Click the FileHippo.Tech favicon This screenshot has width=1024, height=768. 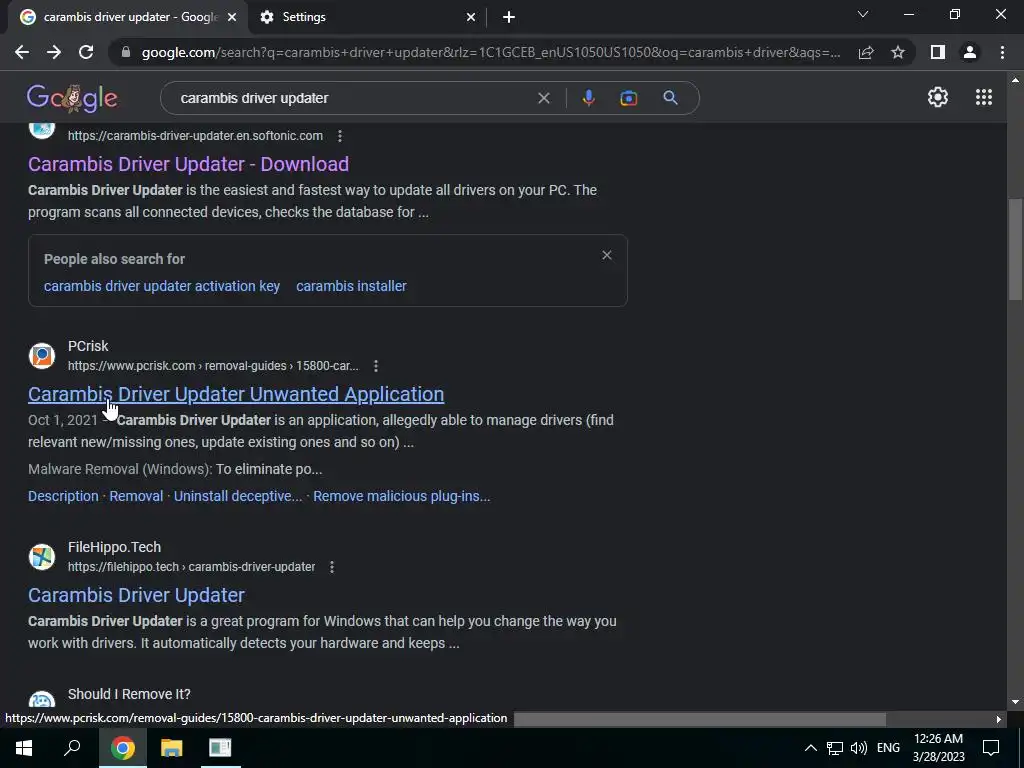click(x=42, y=557)
